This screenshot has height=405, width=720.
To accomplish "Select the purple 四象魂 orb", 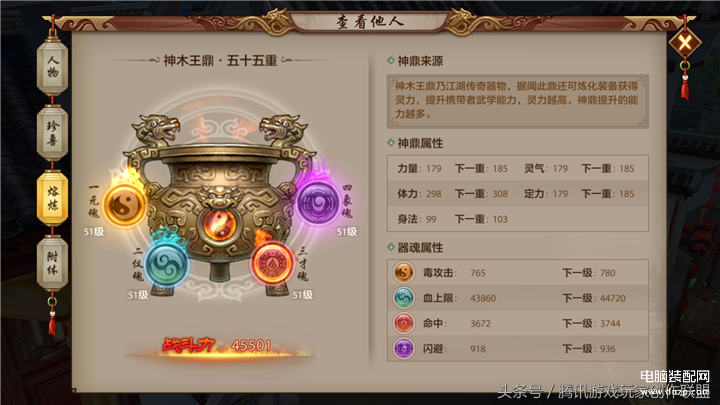I will pyautogui.click(x=317, y=202).
